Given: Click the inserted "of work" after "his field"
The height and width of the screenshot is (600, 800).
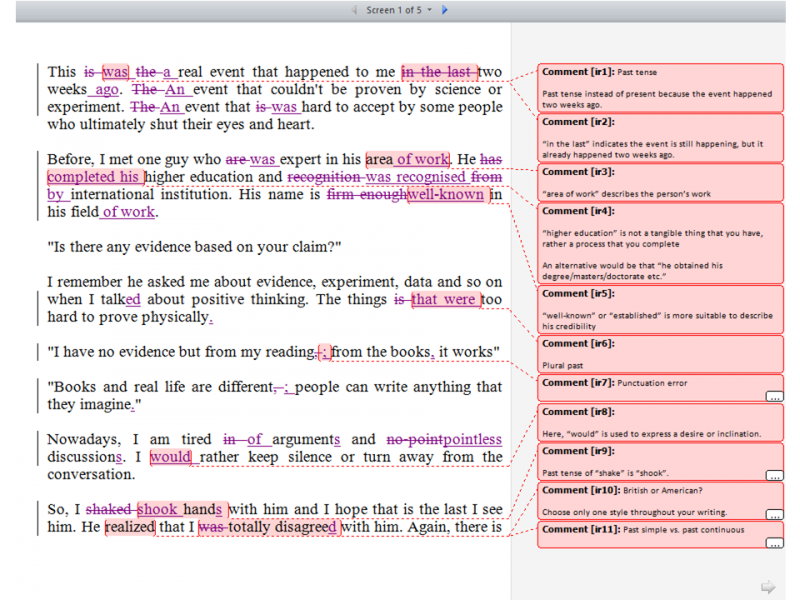Looking at the screenshot, I should [129, 212].
